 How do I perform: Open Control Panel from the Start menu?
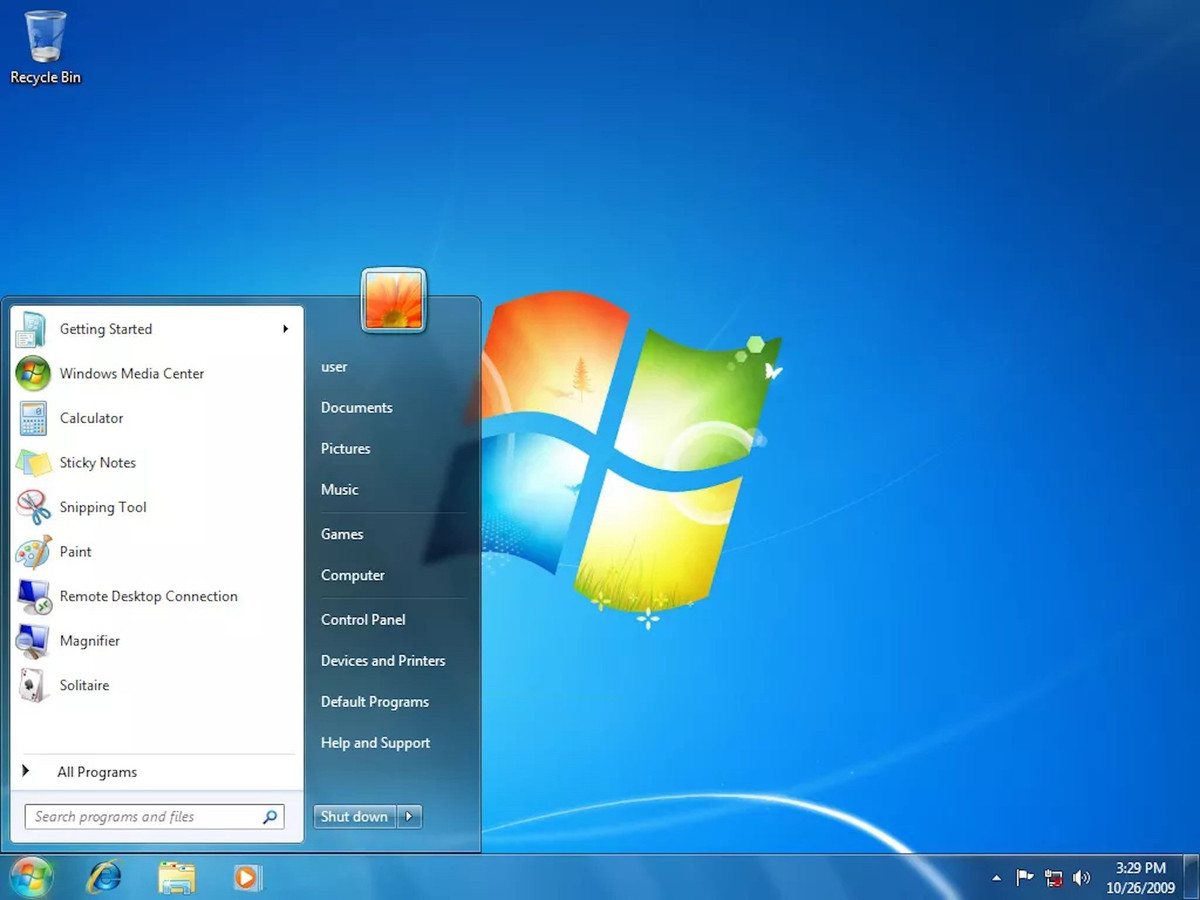pos(363,619)
